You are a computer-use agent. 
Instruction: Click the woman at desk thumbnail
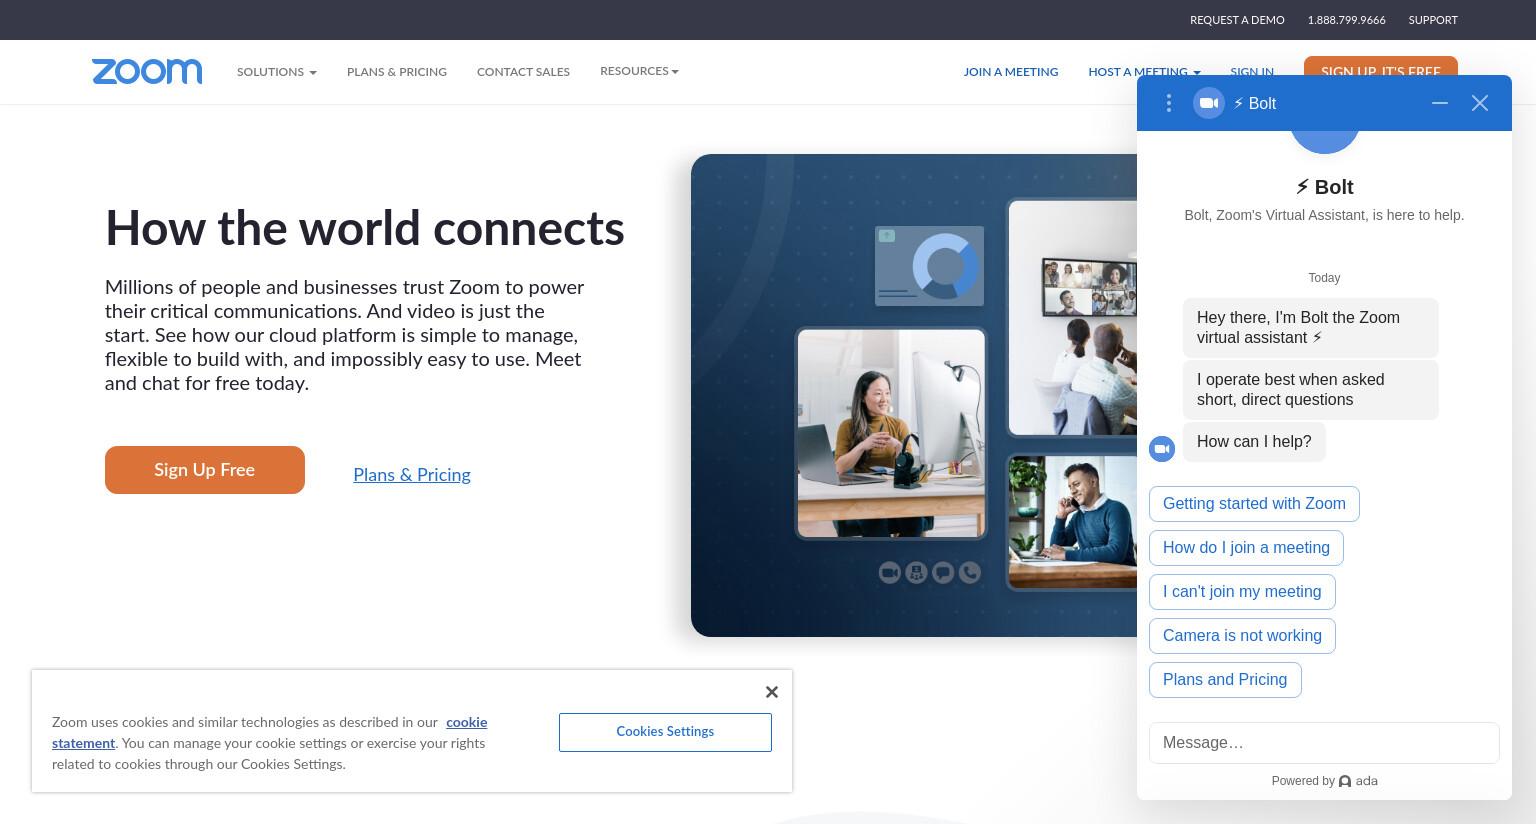point(891,434)
